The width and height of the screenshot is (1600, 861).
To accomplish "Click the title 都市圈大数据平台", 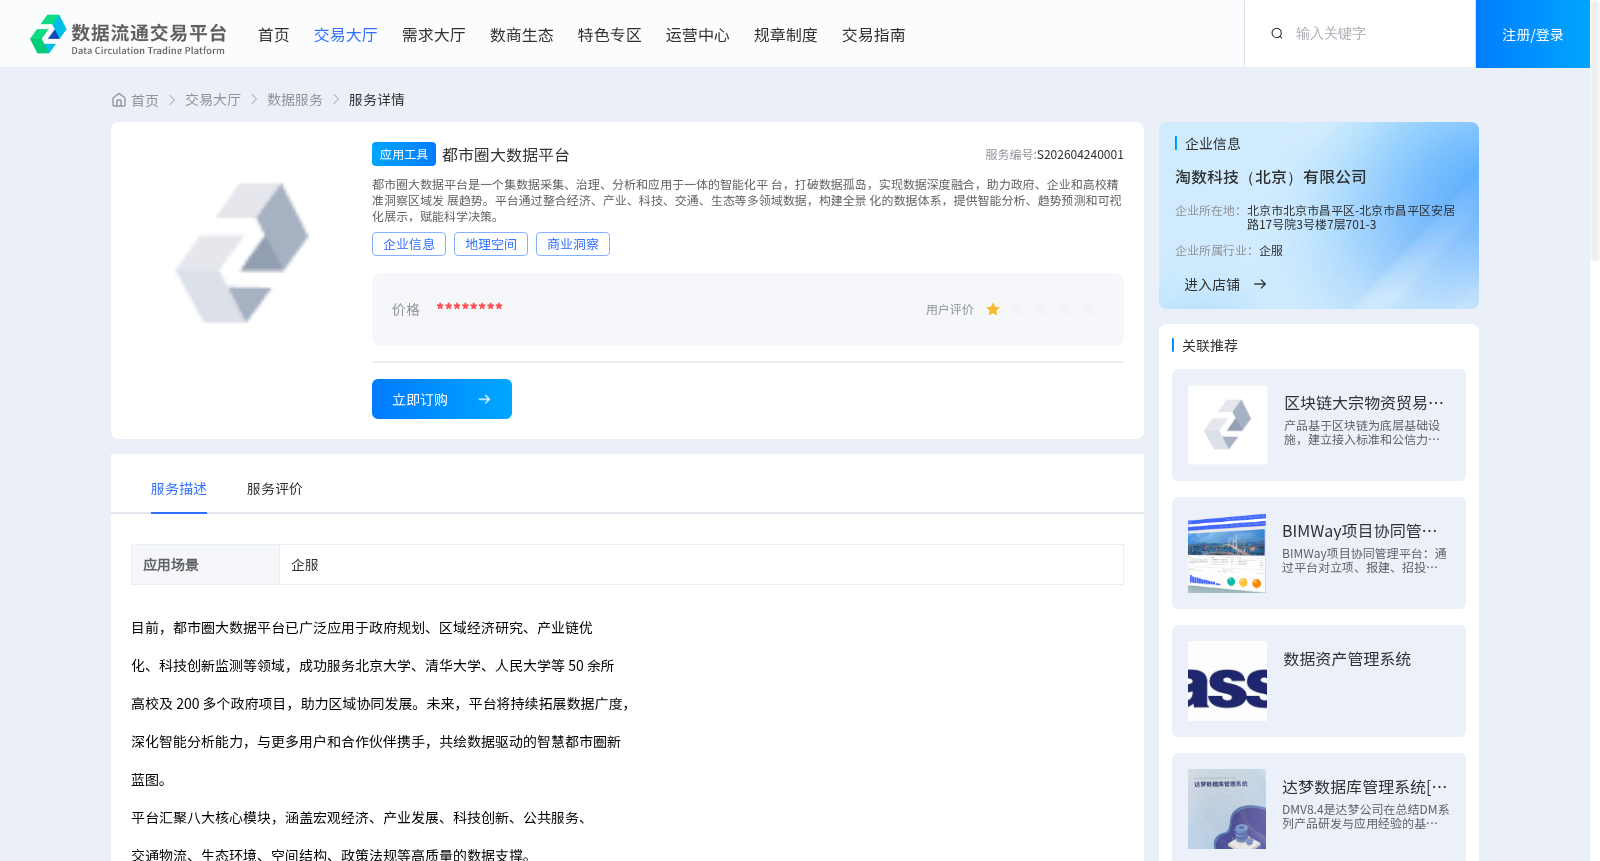I will [x=506, y=155].
